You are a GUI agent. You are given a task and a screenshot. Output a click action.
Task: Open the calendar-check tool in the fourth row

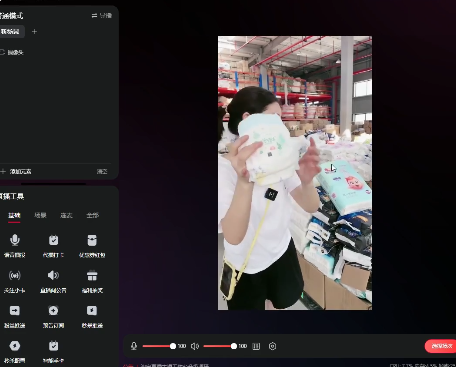(x=53, y=346)
